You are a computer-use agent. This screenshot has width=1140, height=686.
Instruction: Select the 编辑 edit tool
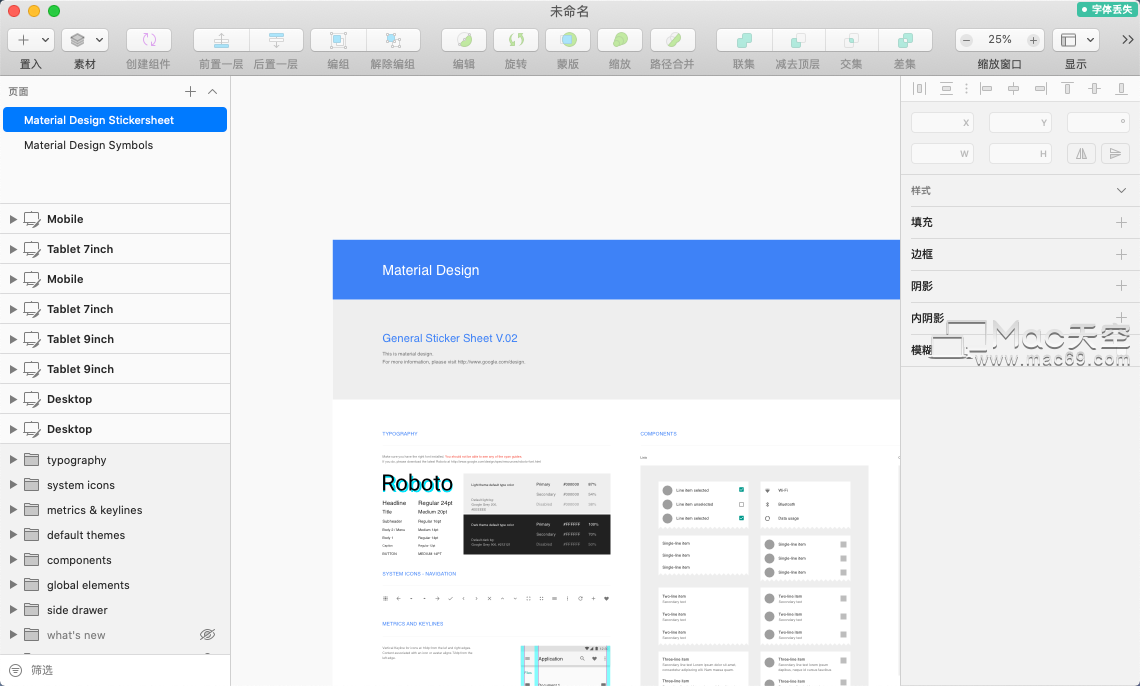464,40
